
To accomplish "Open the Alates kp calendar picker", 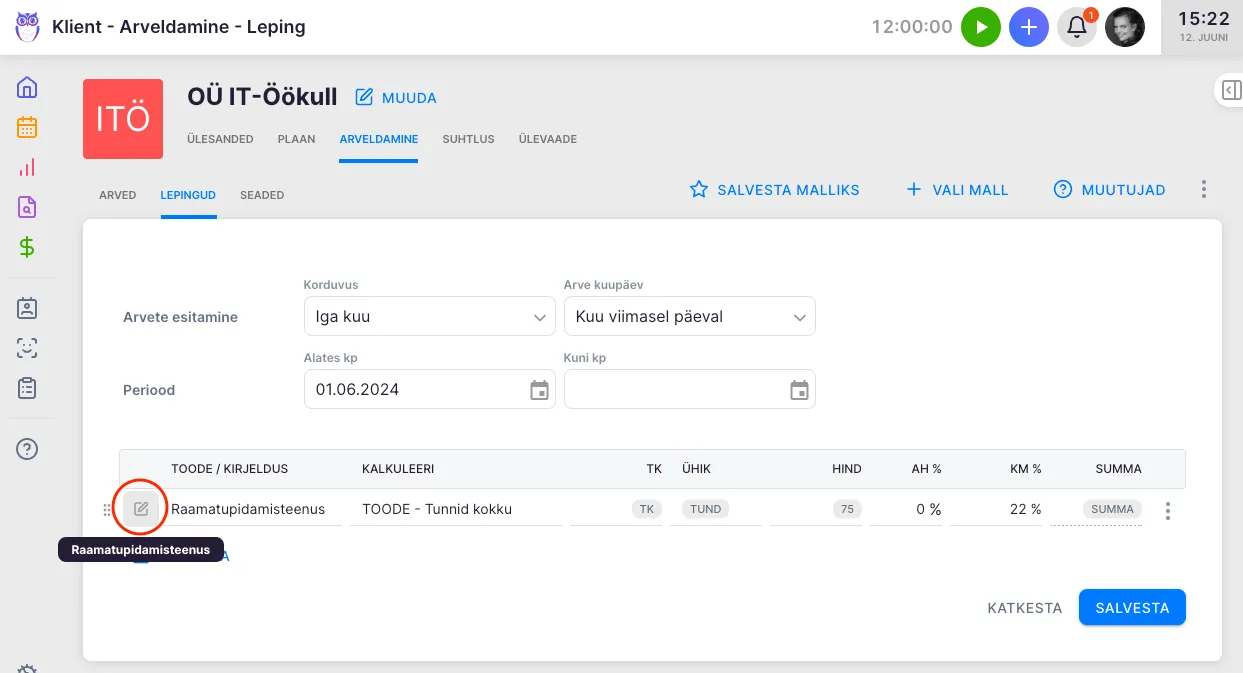I will pos(539,390).
